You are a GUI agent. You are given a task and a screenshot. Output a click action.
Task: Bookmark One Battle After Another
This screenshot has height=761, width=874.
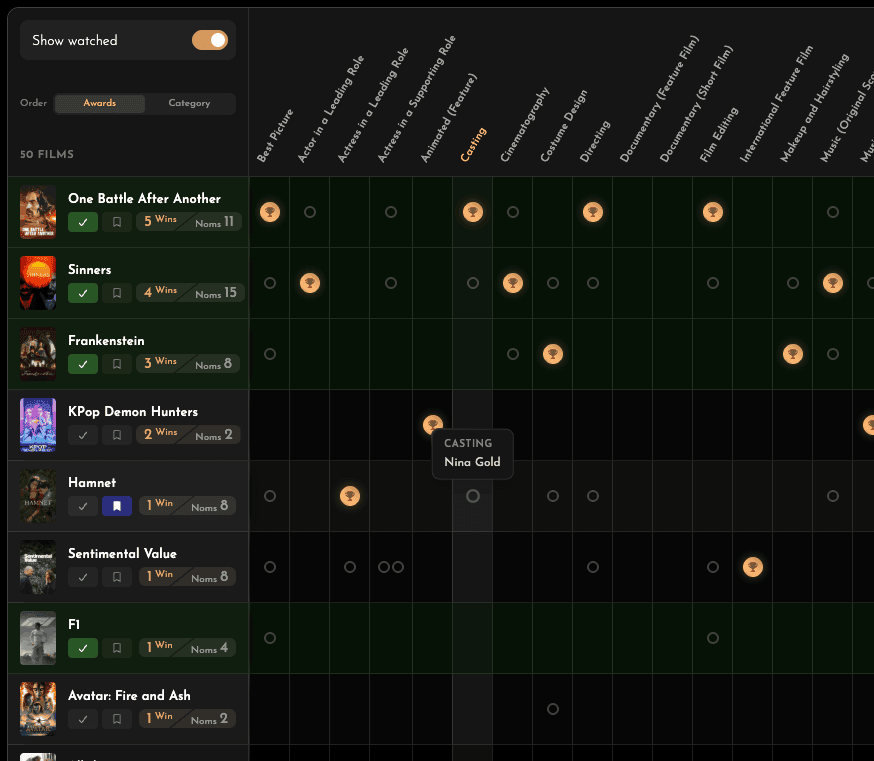point(117,222)
